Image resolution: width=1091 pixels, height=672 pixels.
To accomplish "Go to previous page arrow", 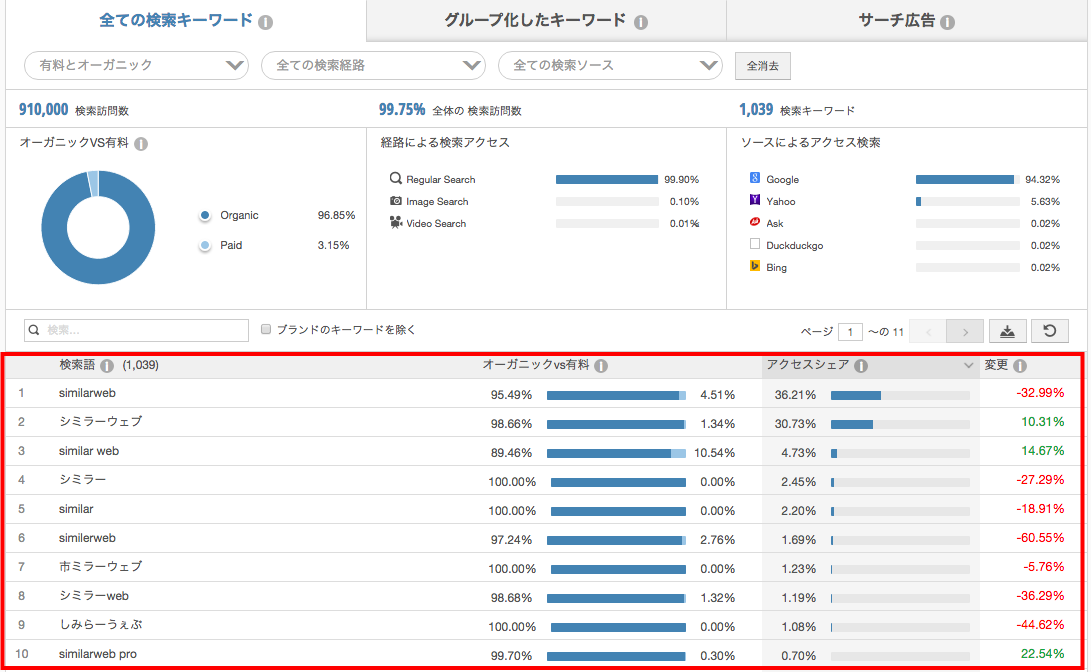I will [928, 332].
